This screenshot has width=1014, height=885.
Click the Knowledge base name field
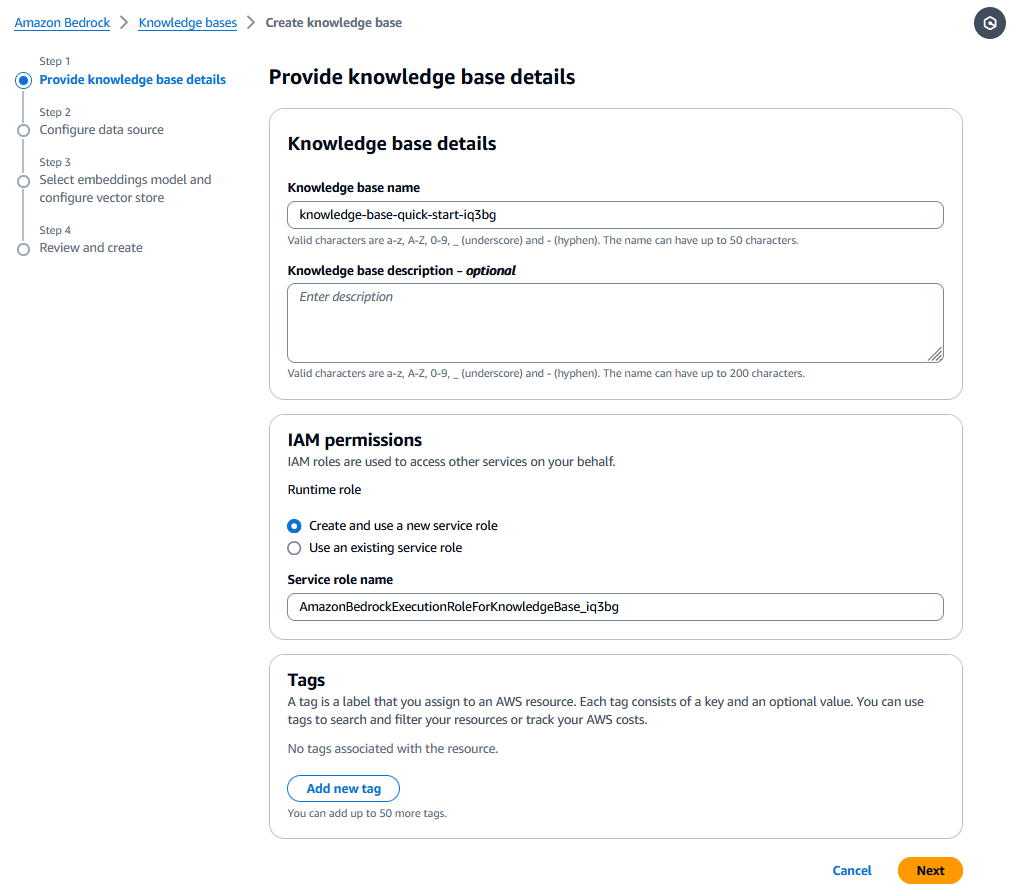(615, 215)
